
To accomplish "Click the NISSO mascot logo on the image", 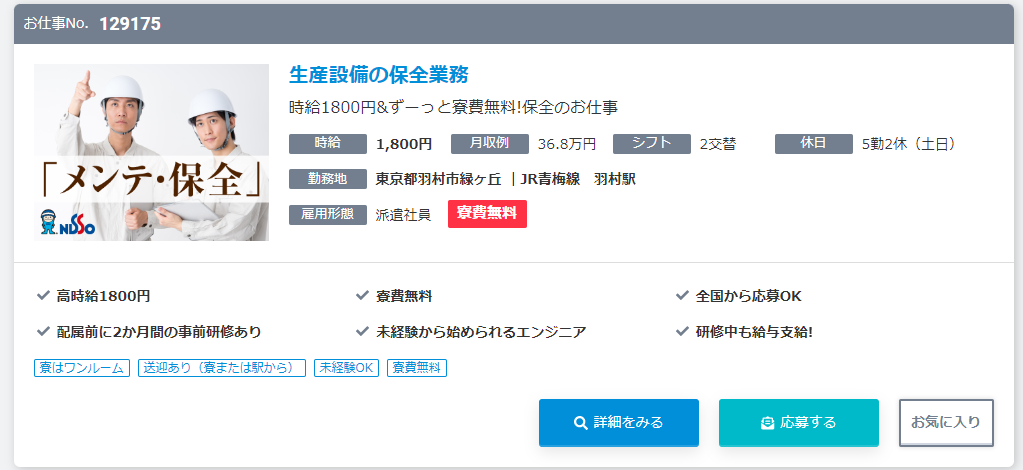I will point(67,223).
